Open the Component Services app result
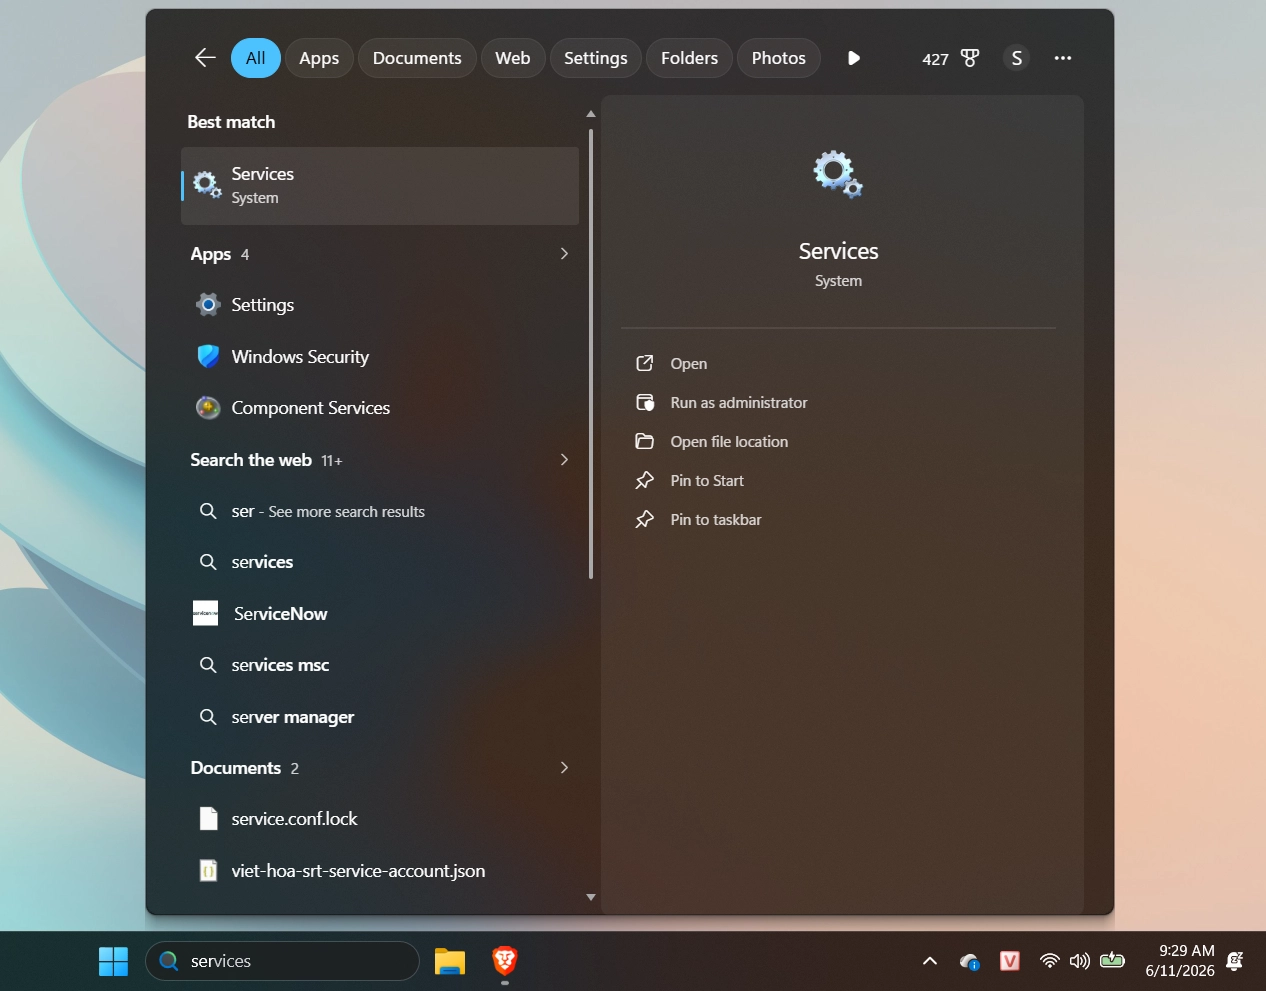Viewport: 1266px width, 991px height. (380, 408)
